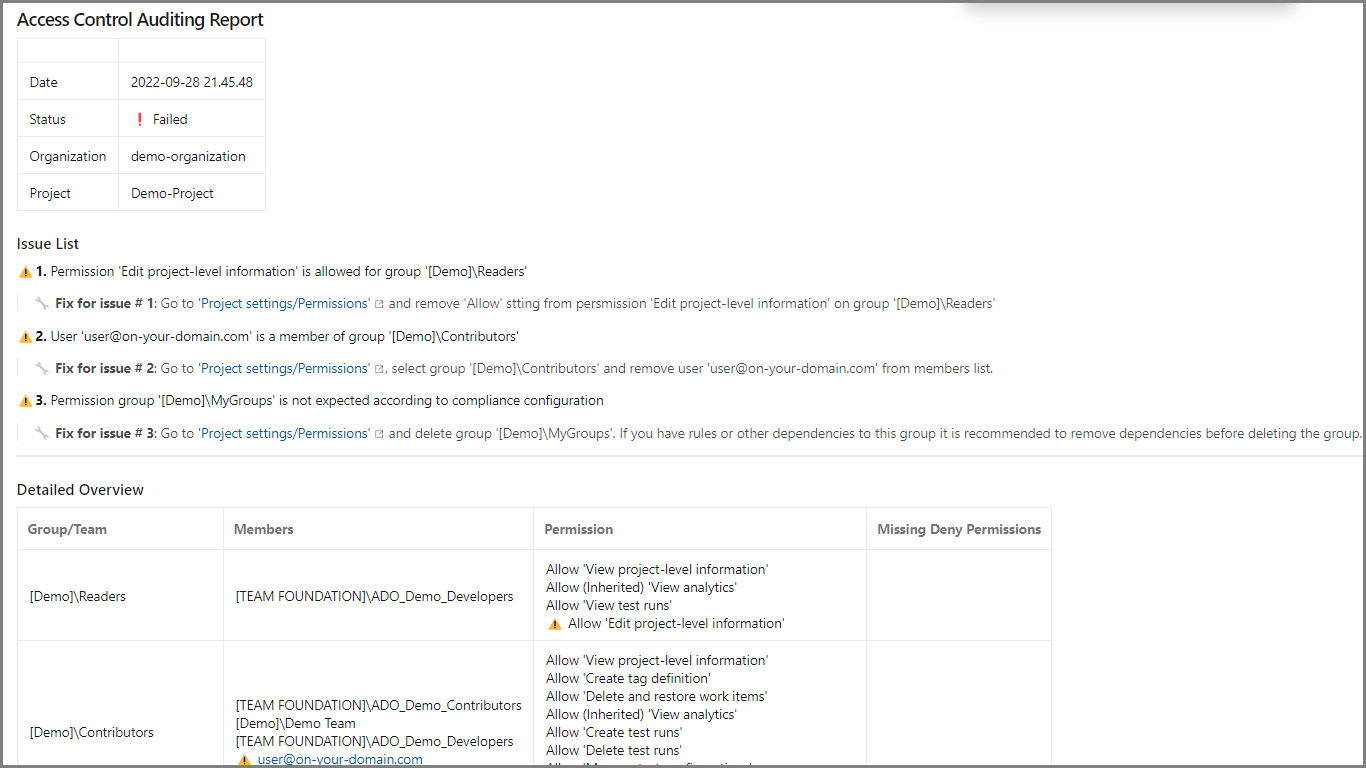Click the 'Detailed Overview' heading
The height and width of the screenshot is (768, 1366).
tap(80, 490)
